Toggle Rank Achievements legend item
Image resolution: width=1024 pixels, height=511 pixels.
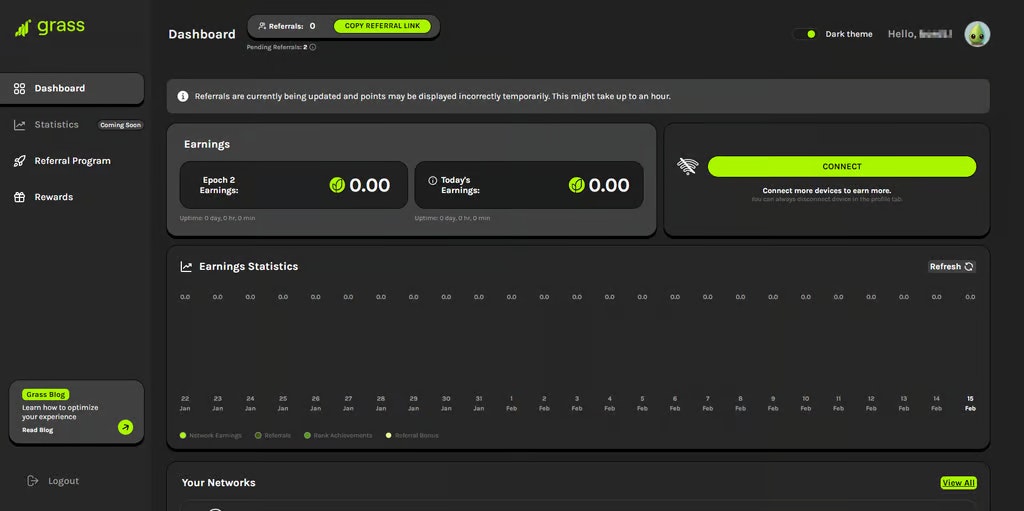coord(338,435)
